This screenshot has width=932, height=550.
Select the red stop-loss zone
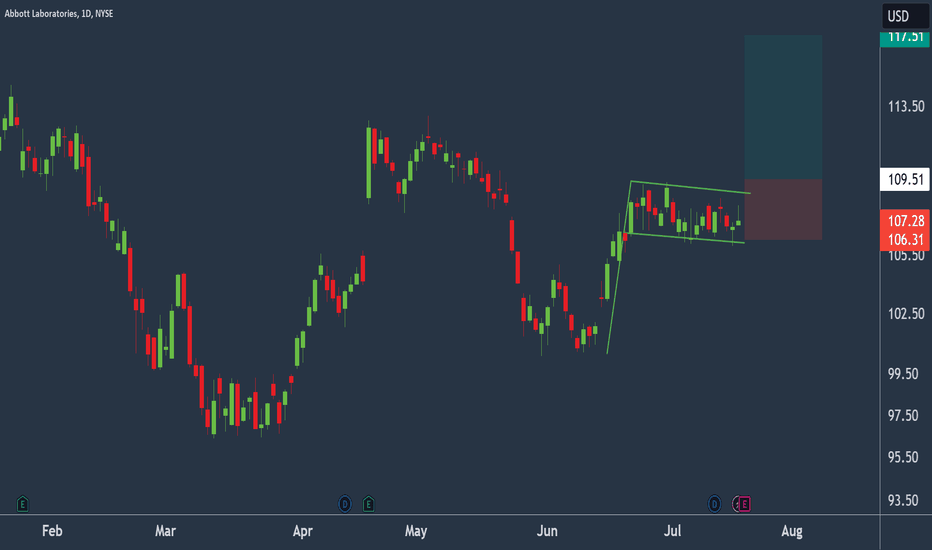click(x=783, y=209)
